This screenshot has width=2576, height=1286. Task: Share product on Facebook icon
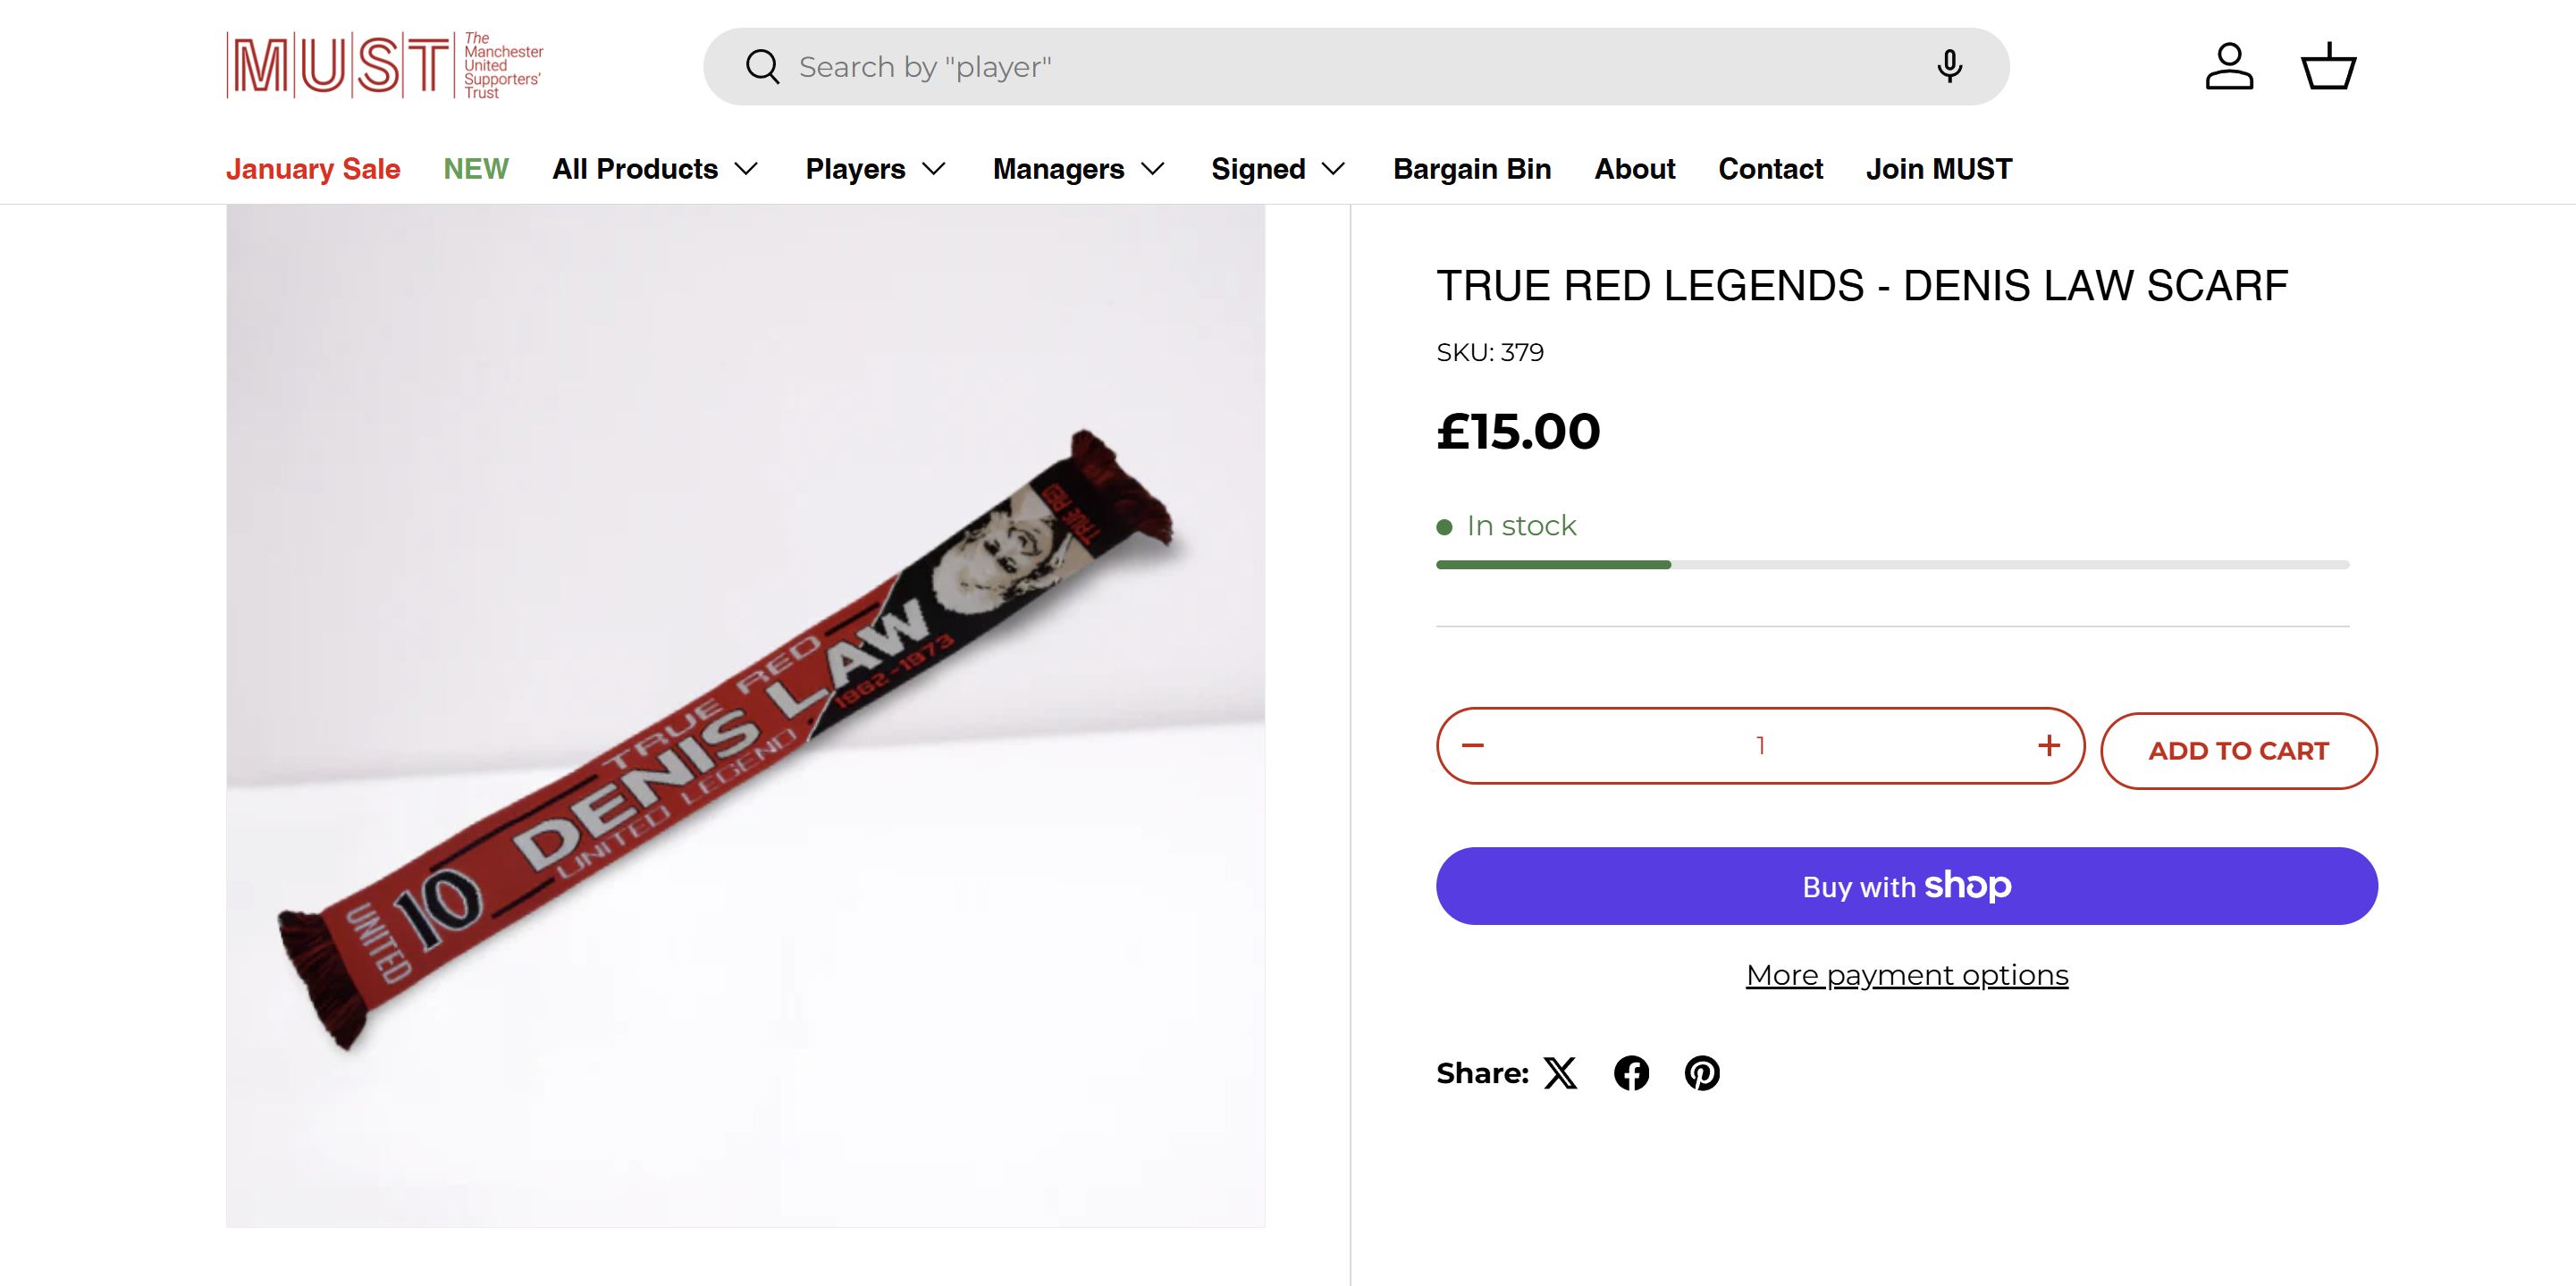click(x=1631, y=1073)
